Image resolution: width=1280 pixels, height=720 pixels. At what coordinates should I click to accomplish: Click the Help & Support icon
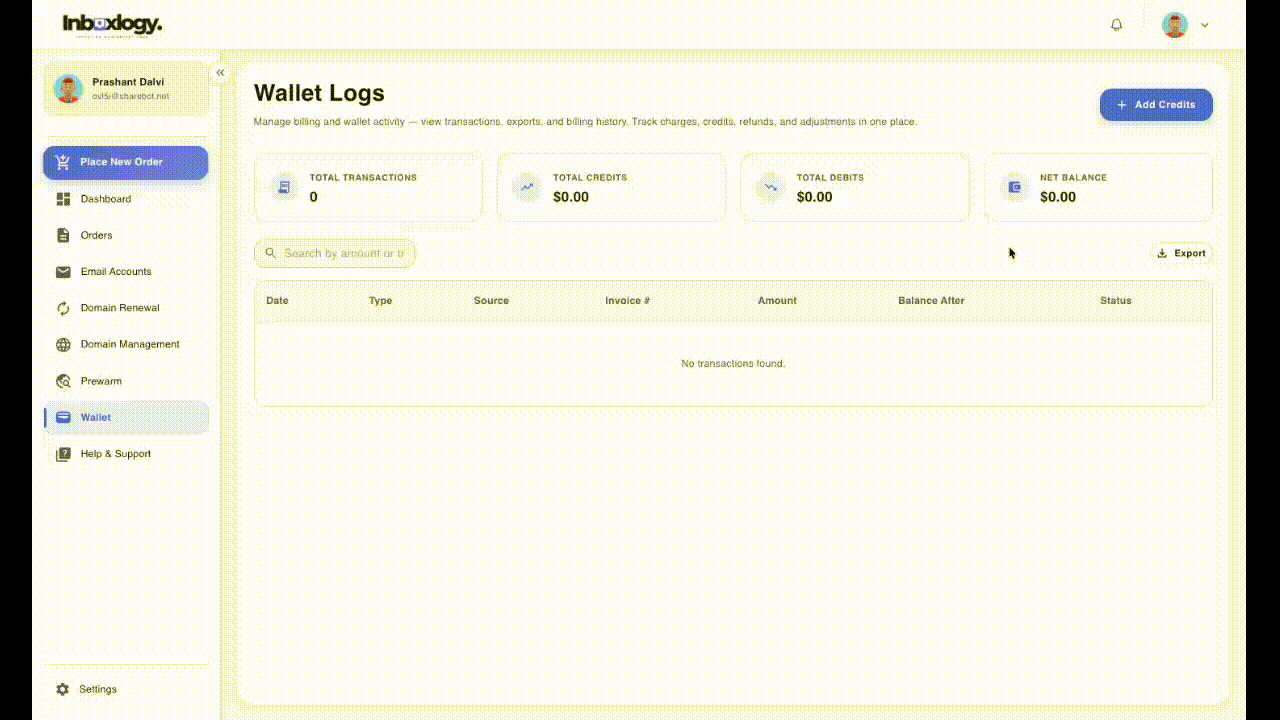click(63, 454)
